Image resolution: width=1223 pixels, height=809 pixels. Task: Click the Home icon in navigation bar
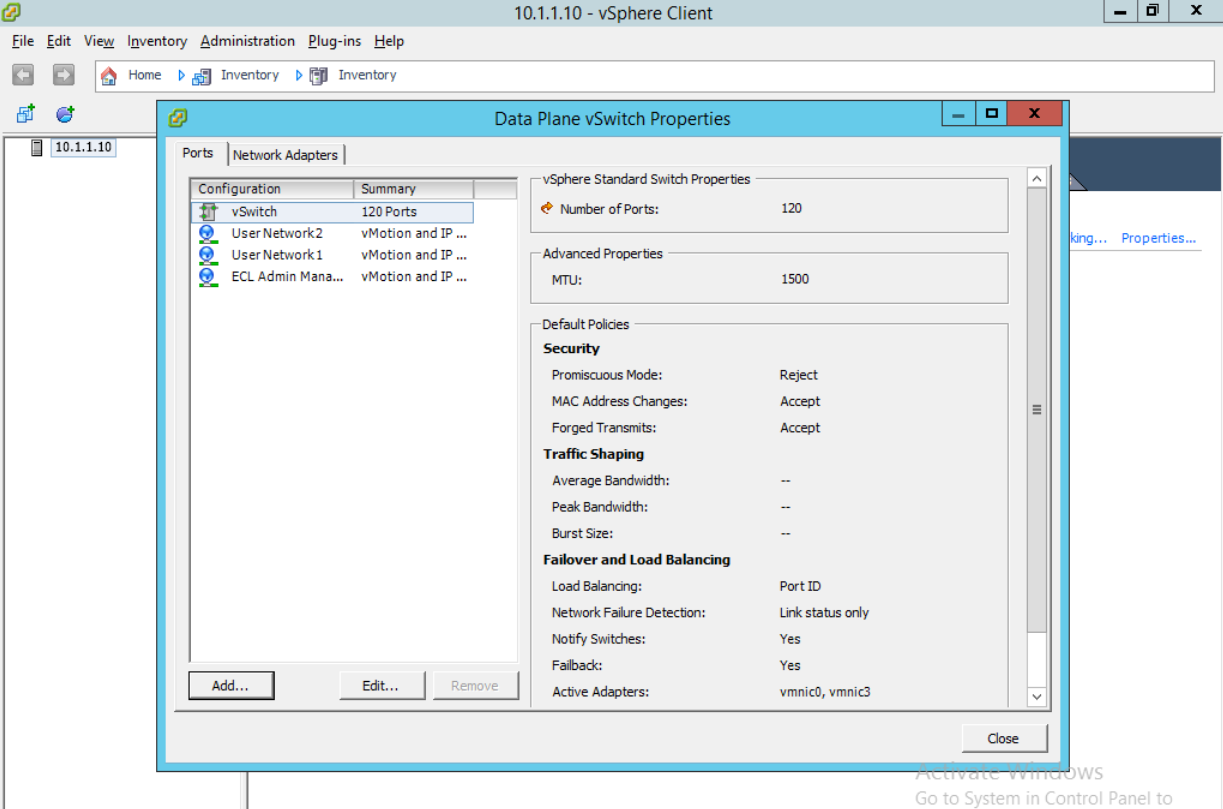coord(108,75)
